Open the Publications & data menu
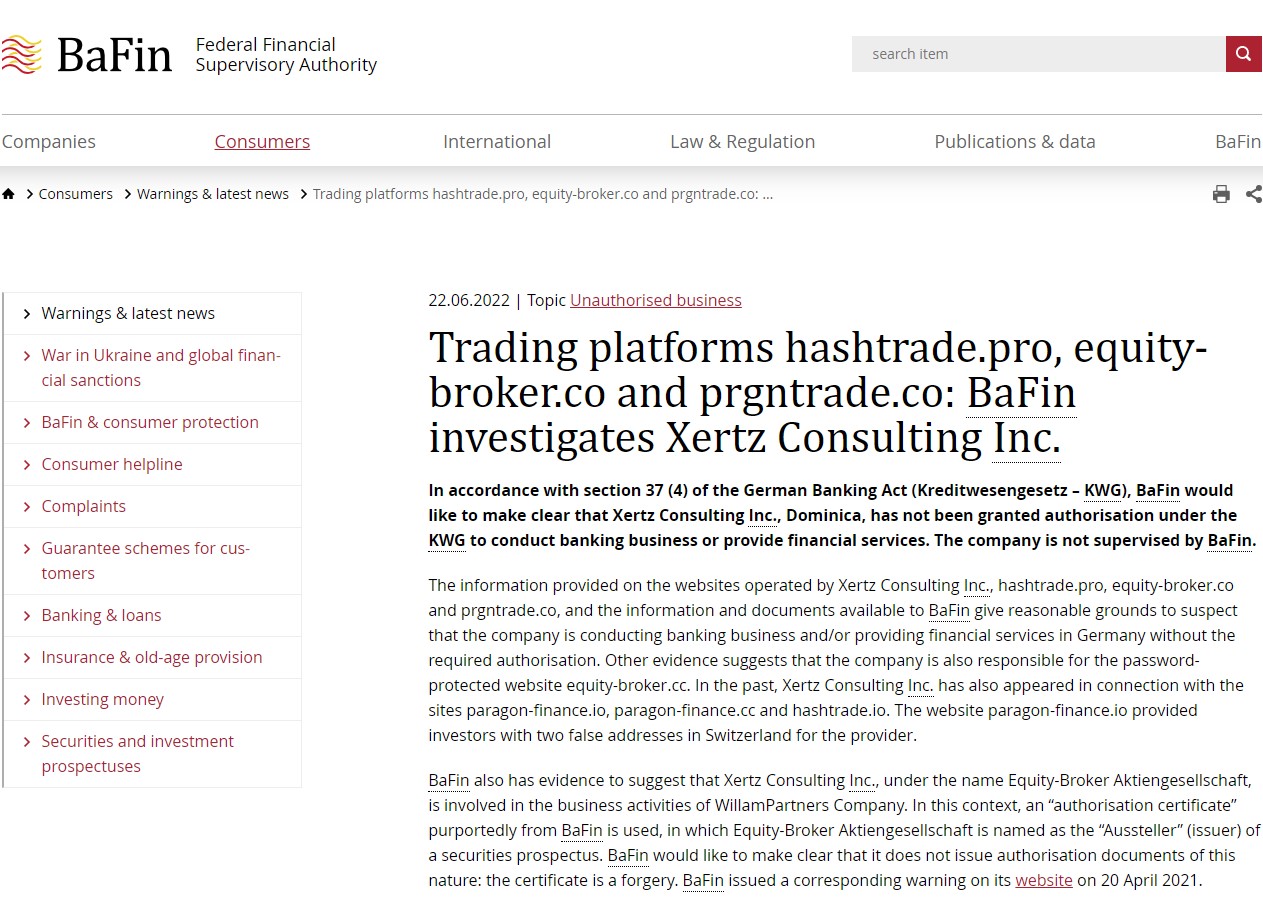 [1015, 141]
